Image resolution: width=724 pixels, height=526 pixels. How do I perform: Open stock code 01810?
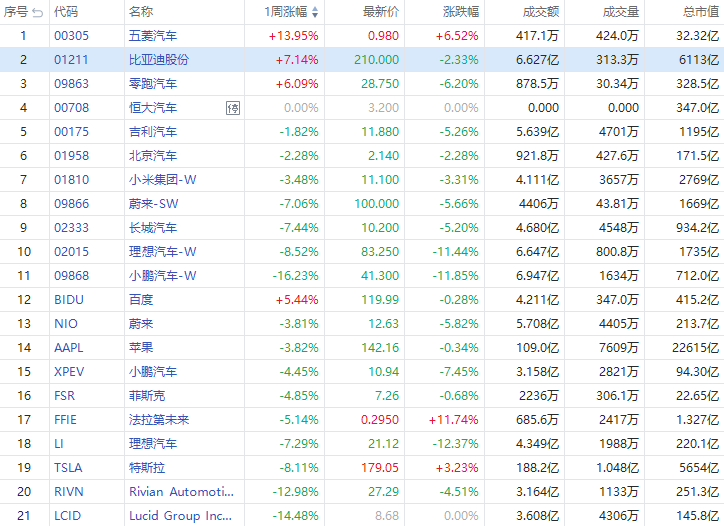coord(72,180)
